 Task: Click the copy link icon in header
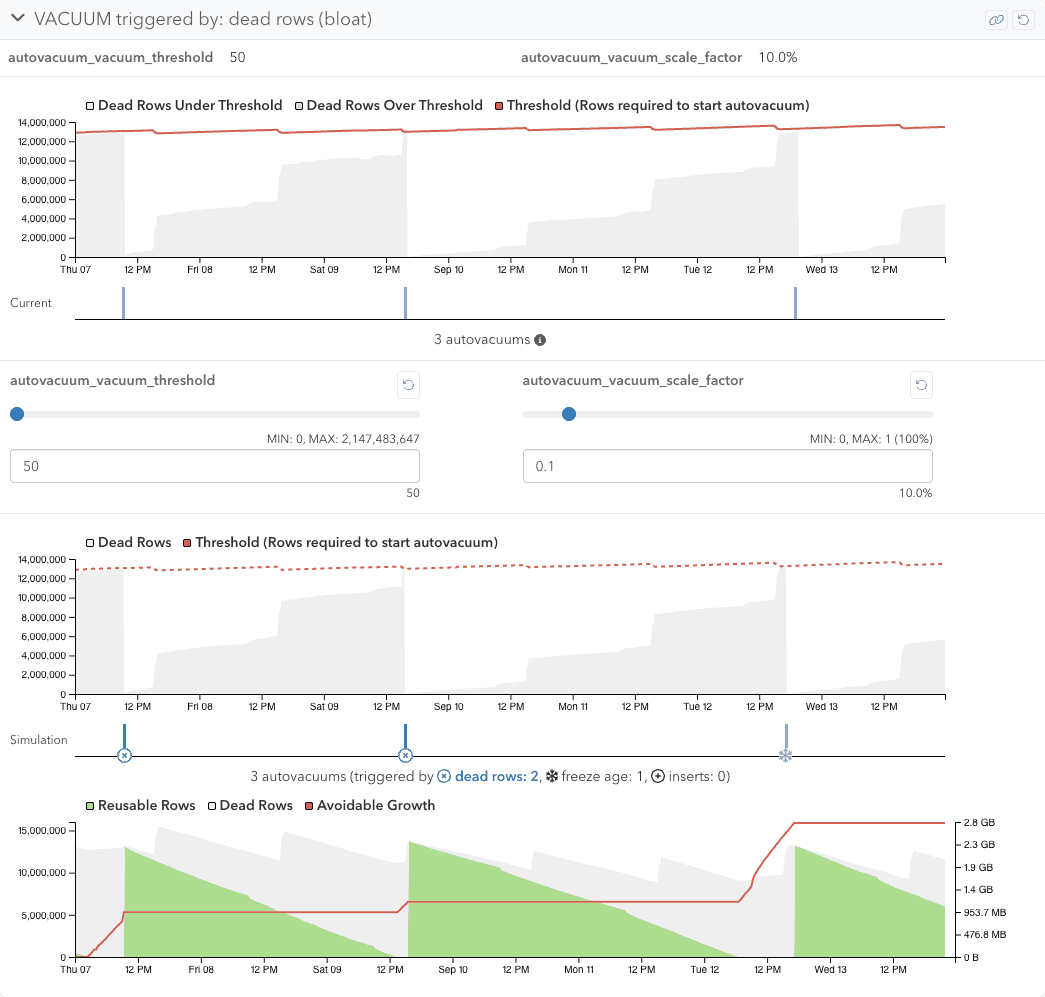click(995, 20)
